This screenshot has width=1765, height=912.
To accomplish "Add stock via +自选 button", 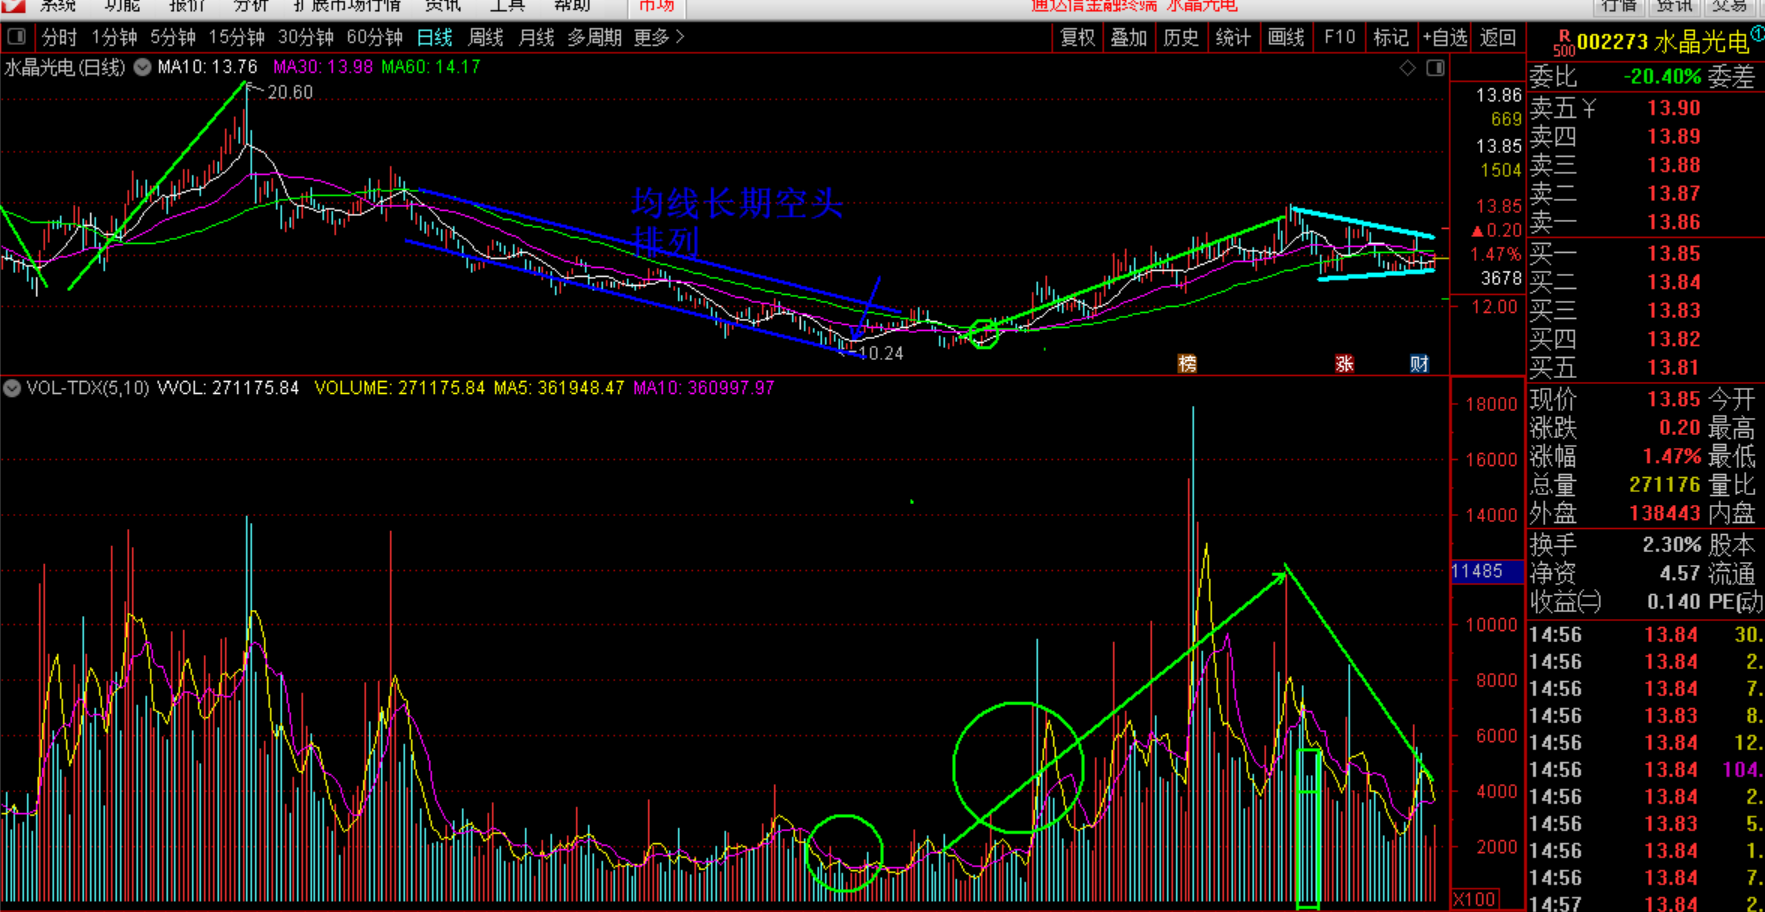I will tap(1445, 38).
